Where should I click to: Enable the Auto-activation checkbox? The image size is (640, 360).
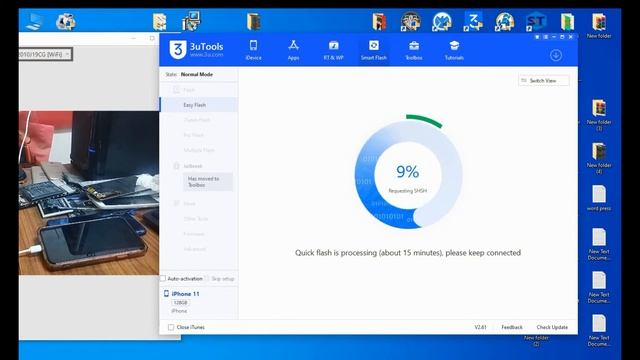click(163, 278)
